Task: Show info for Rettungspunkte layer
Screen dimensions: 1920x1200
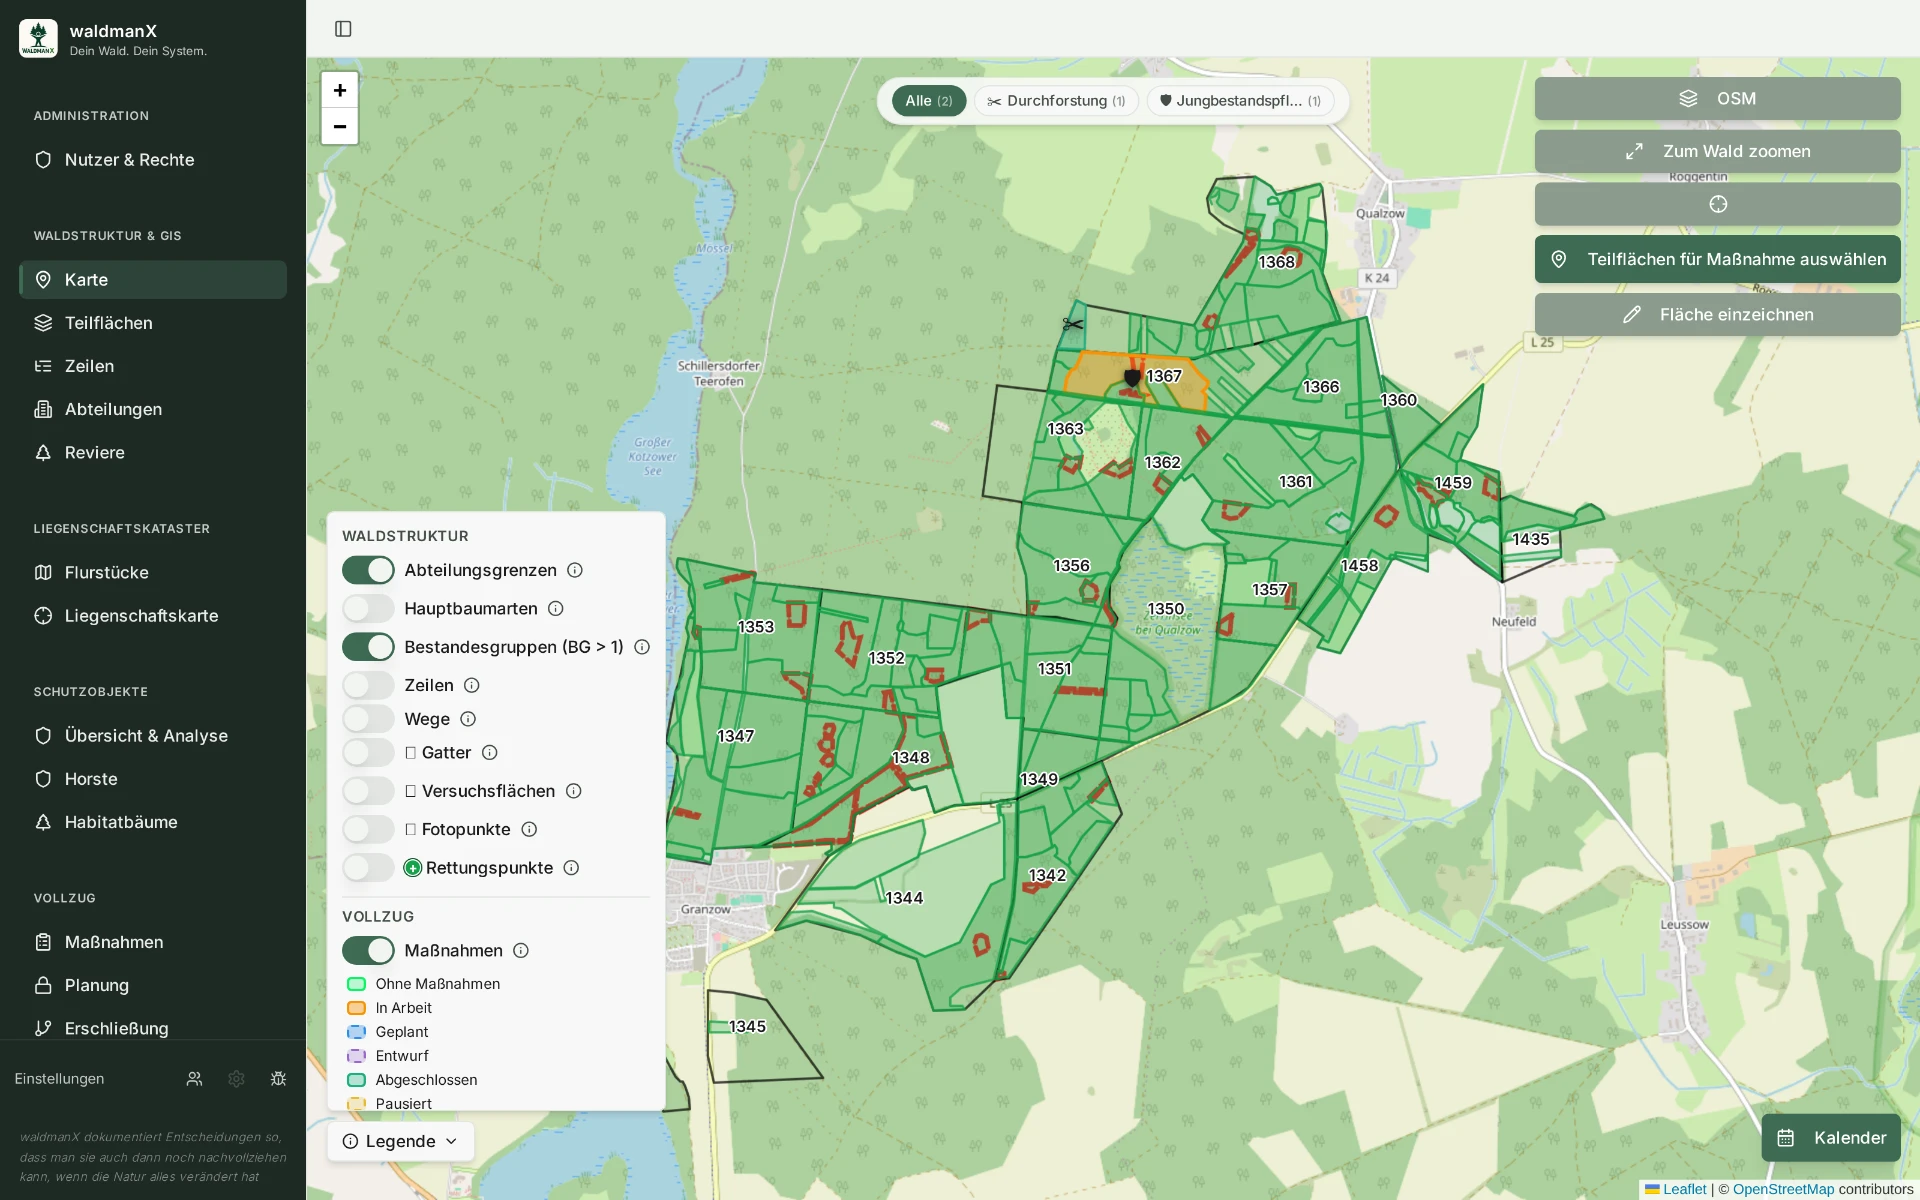Action: point(571,868)
